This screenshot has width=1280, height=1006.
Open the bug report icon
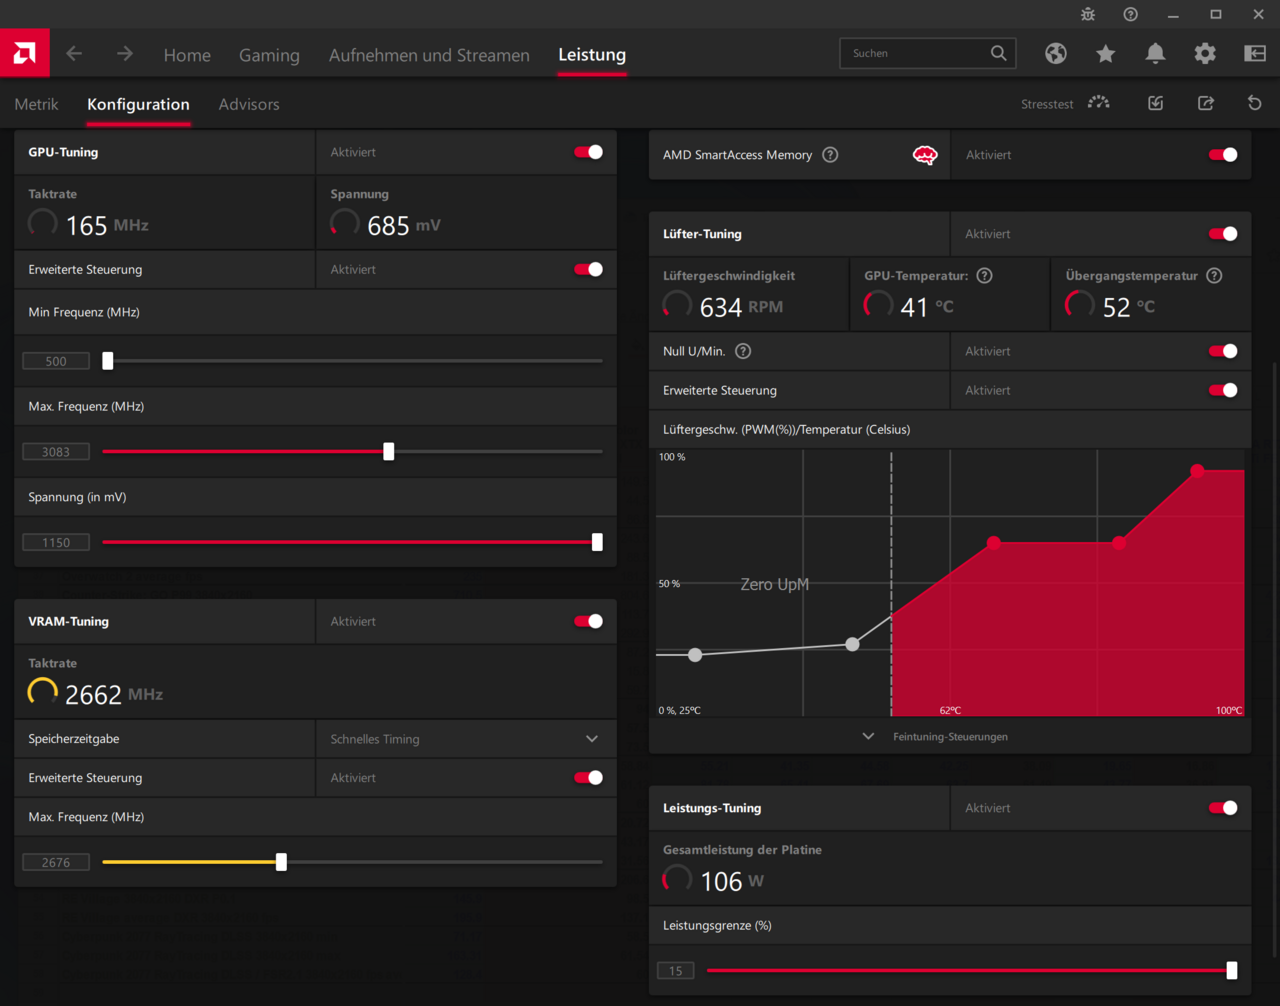(1088, 14)
